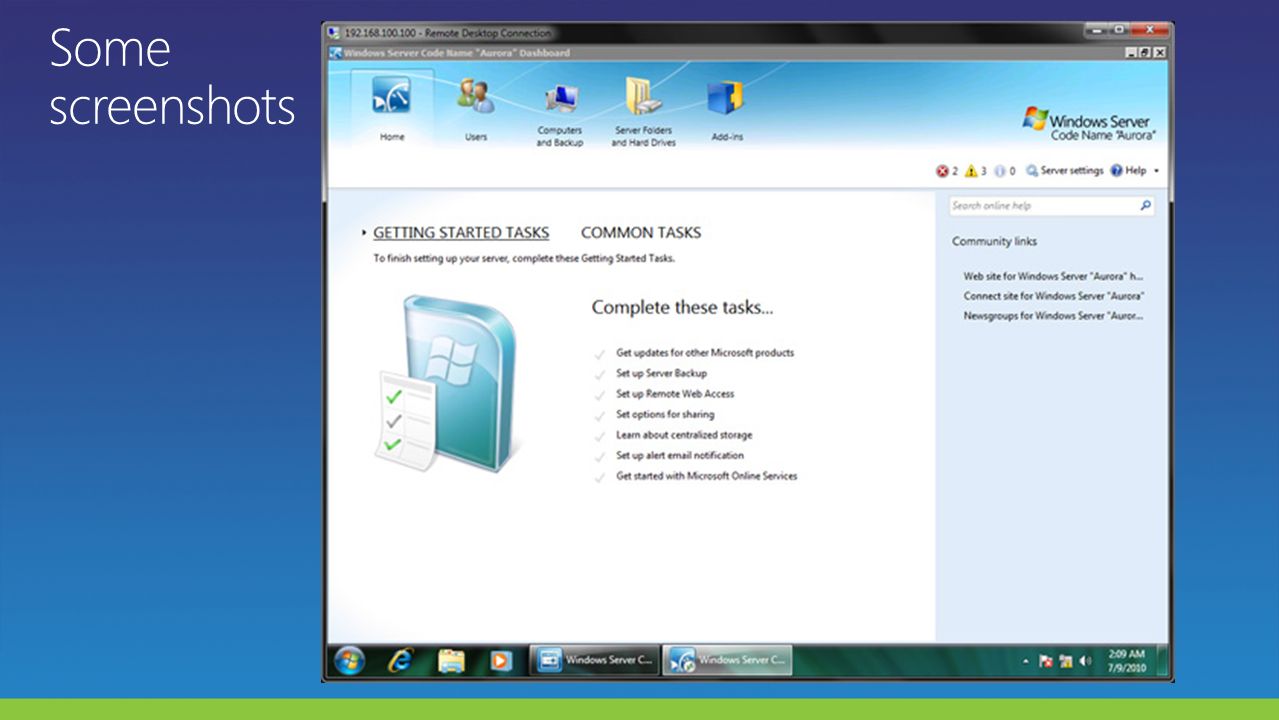This screenshot has height=720, width=1279.
Task: Click the search magnifier icon
Action: coord(1146,206)
